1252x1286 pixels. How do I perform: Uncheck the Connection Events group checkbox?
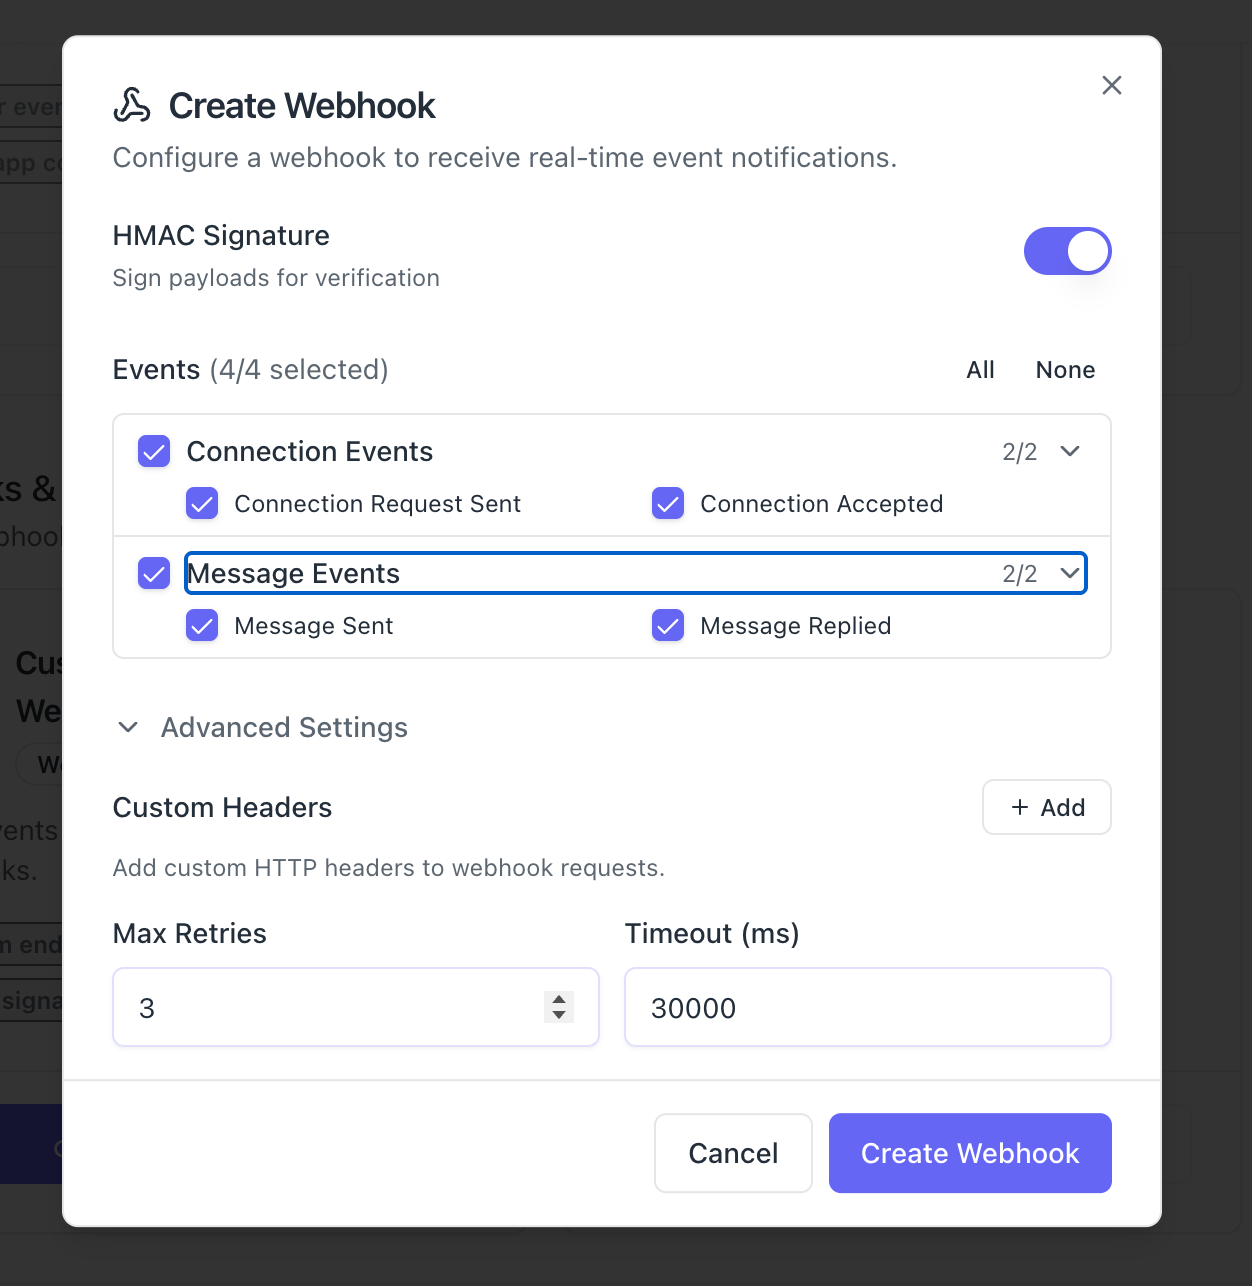coord(154,452)
